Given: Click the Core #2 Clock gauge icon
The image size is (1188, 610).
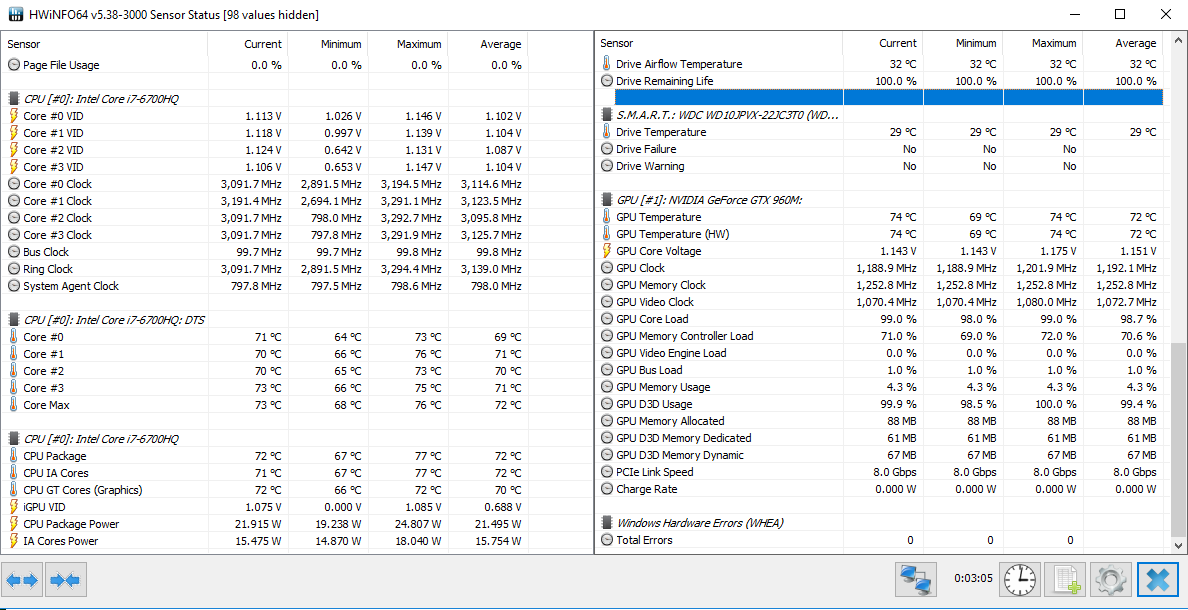Looking at the screenshot, I should (x=14, y=217).
